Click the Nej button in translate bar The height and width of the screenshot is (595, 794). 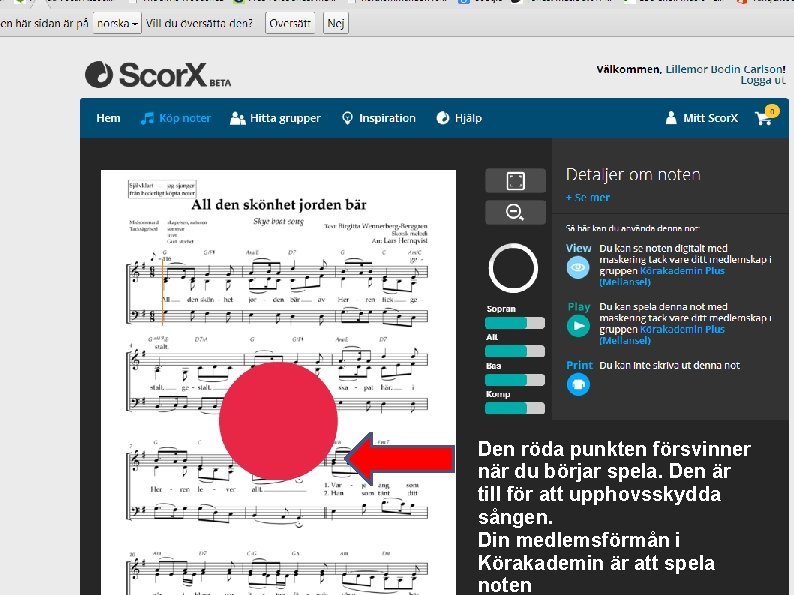coord(336,23)
